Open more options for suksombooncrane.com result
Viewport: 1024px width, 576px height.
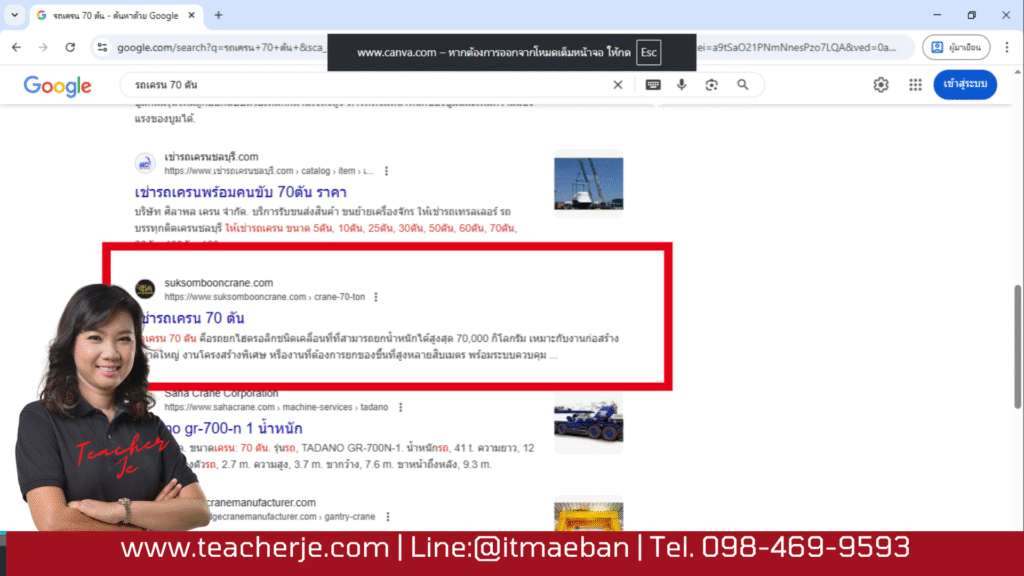tap(376, 297)
